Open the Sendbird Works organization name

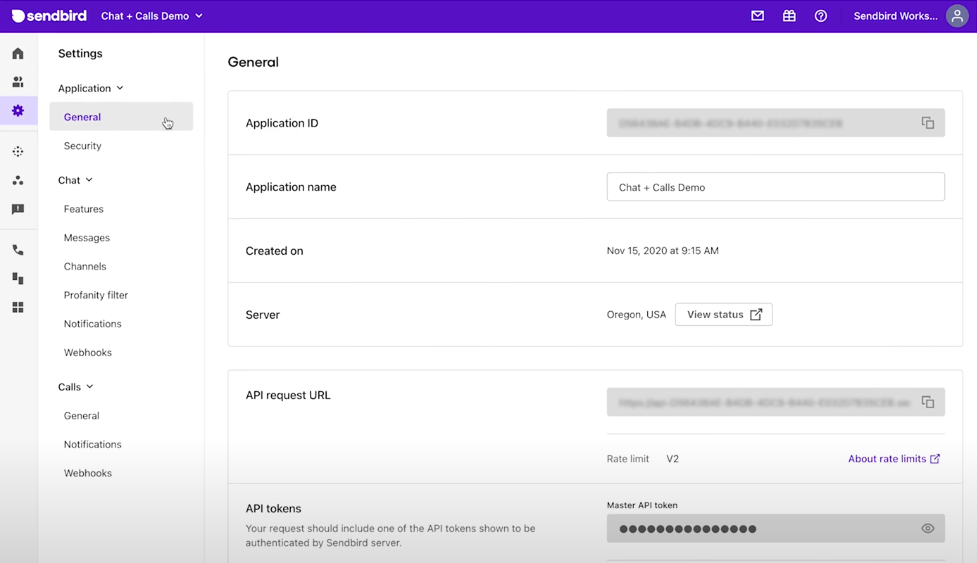895,16
